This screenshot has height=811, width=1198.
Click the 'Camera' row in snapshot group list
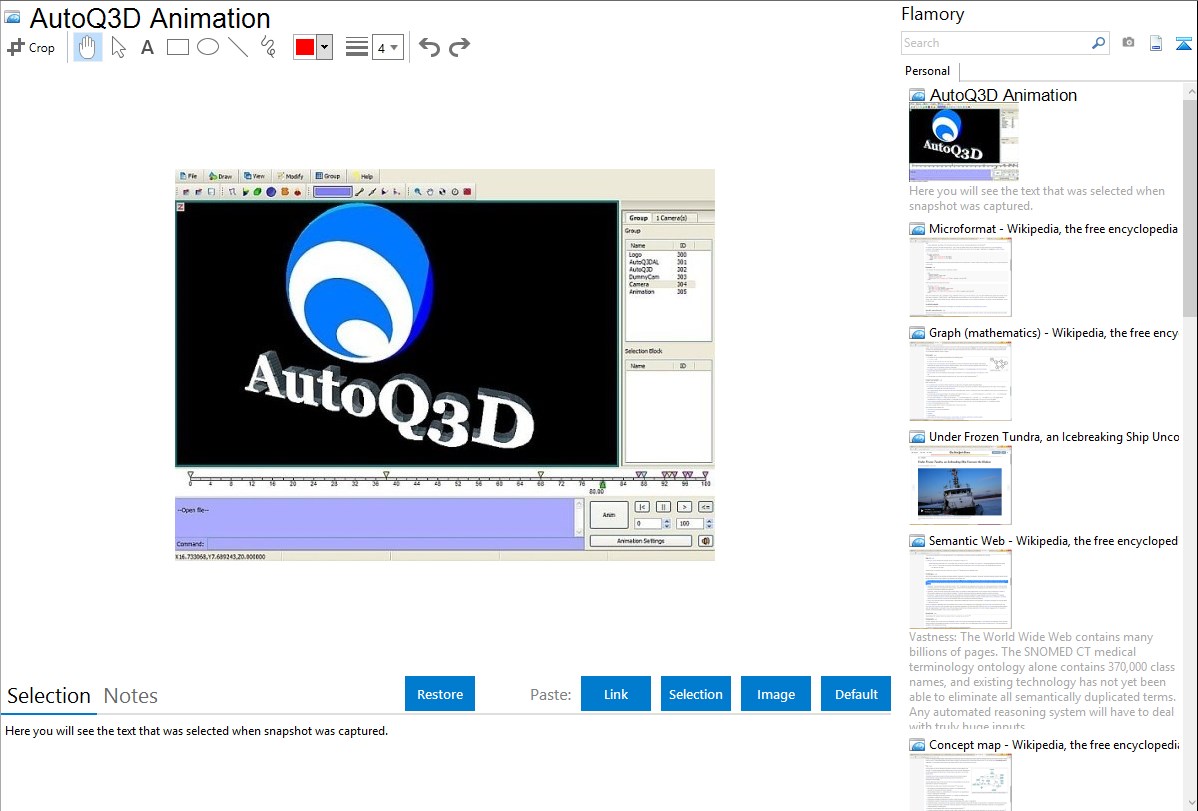660,284
